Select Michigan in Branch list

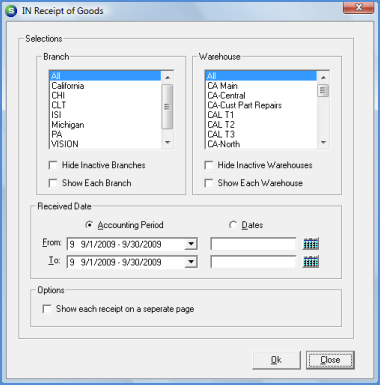(105, 125)
